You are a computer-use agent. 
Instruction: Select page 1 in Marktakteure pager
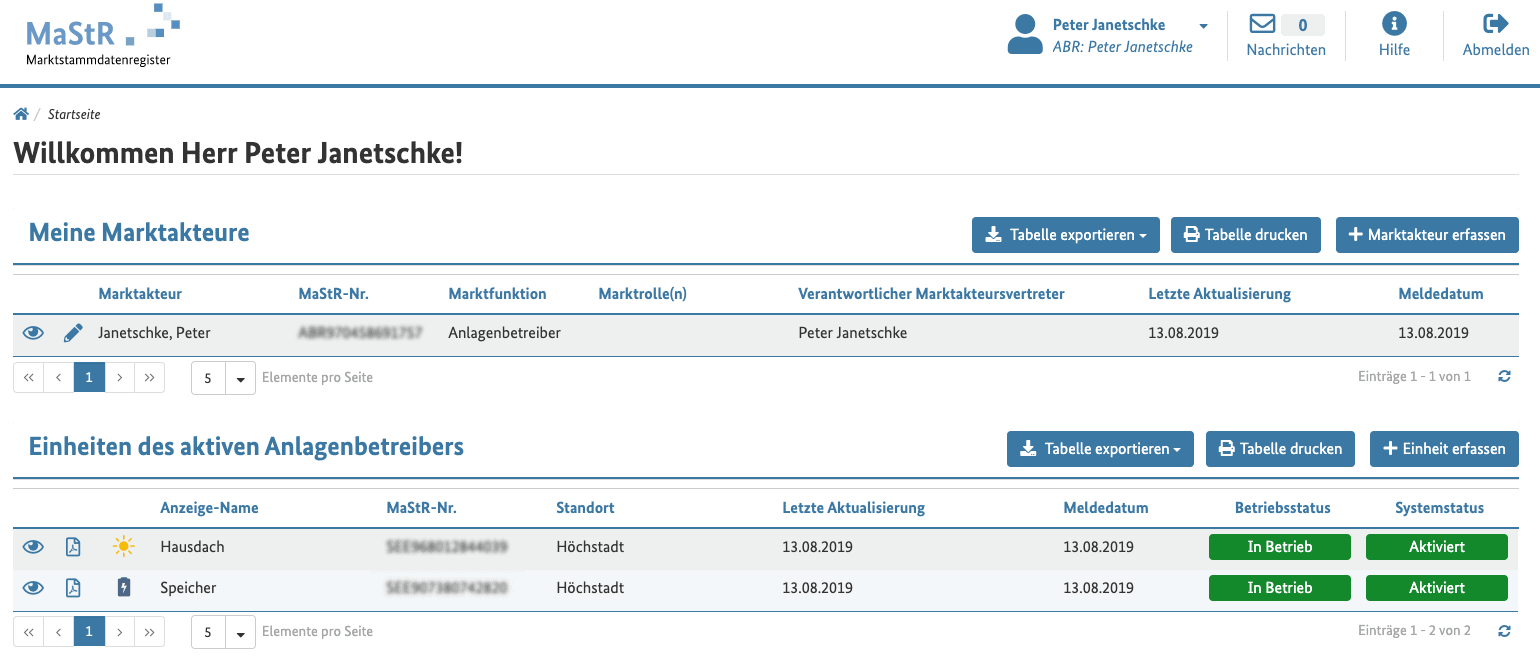point(89,378)
